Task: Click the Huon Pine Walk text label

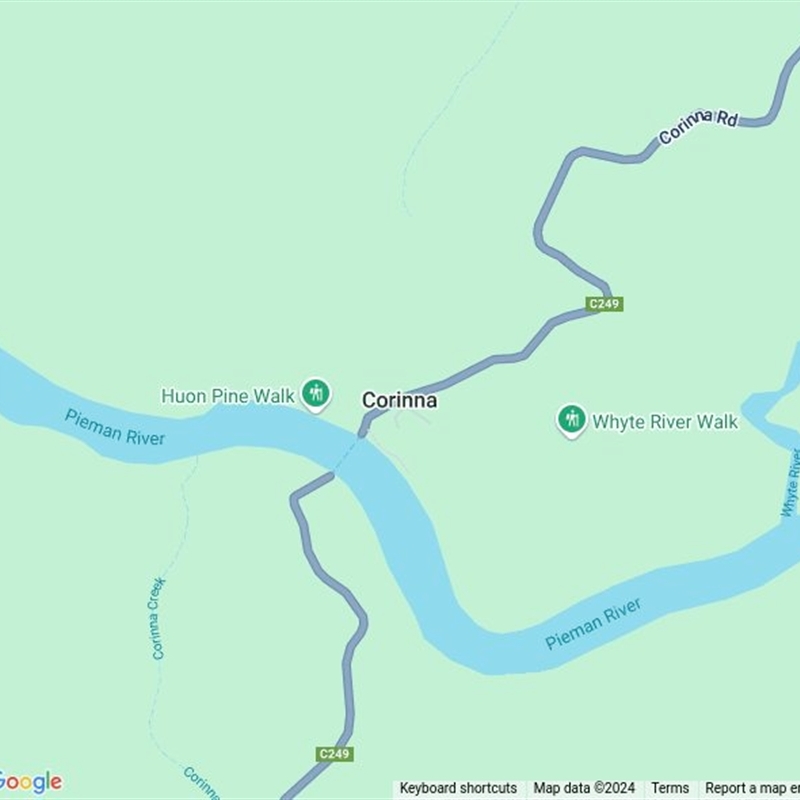Action: 228,396
